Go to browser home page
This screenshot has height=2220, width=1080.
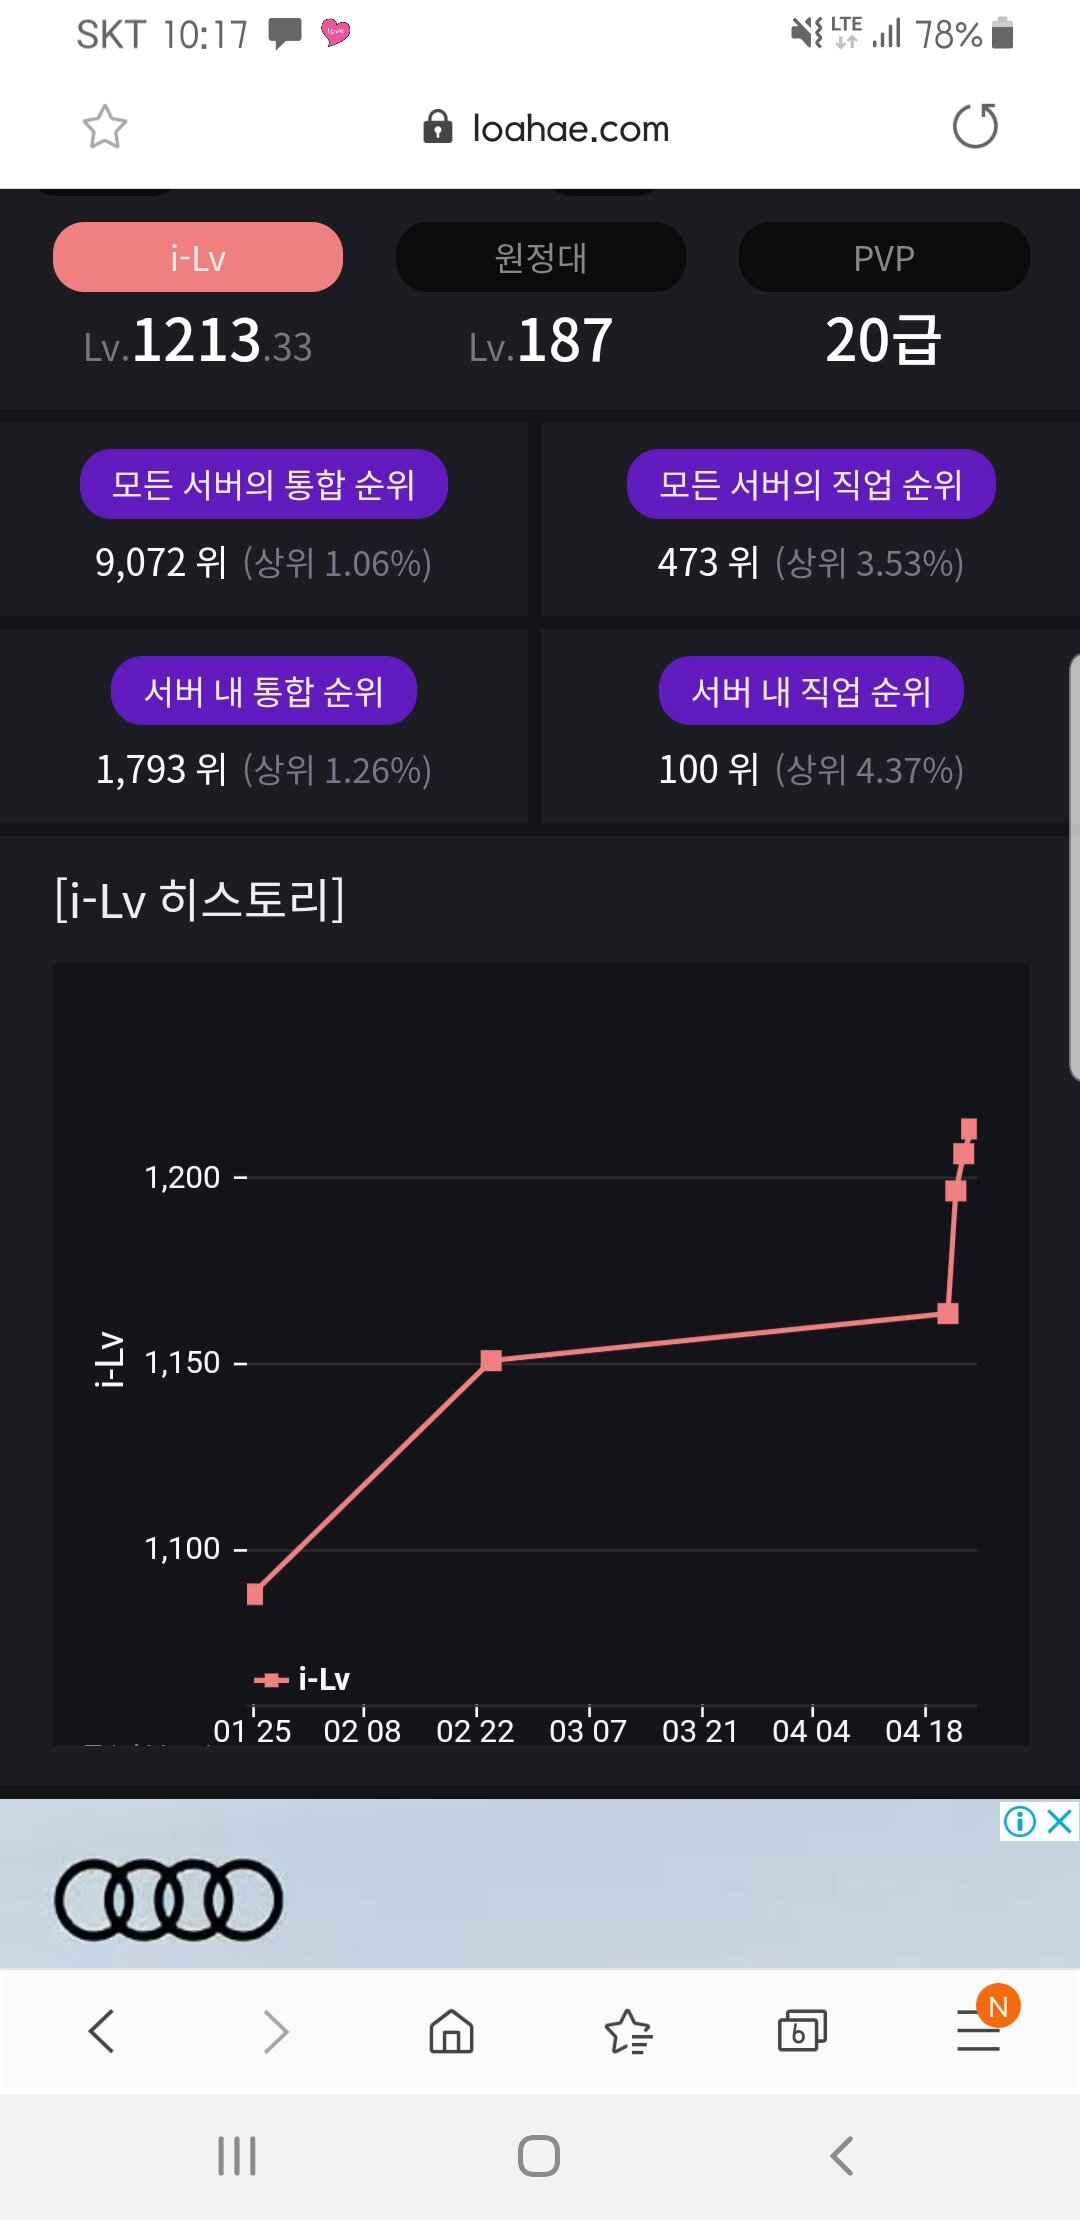[x=451, y=2031]
